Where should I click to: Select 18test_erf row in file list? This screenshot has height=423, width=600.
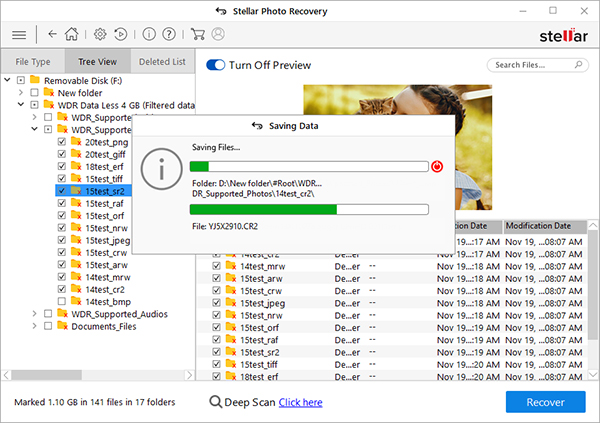(x=392, y=376)
